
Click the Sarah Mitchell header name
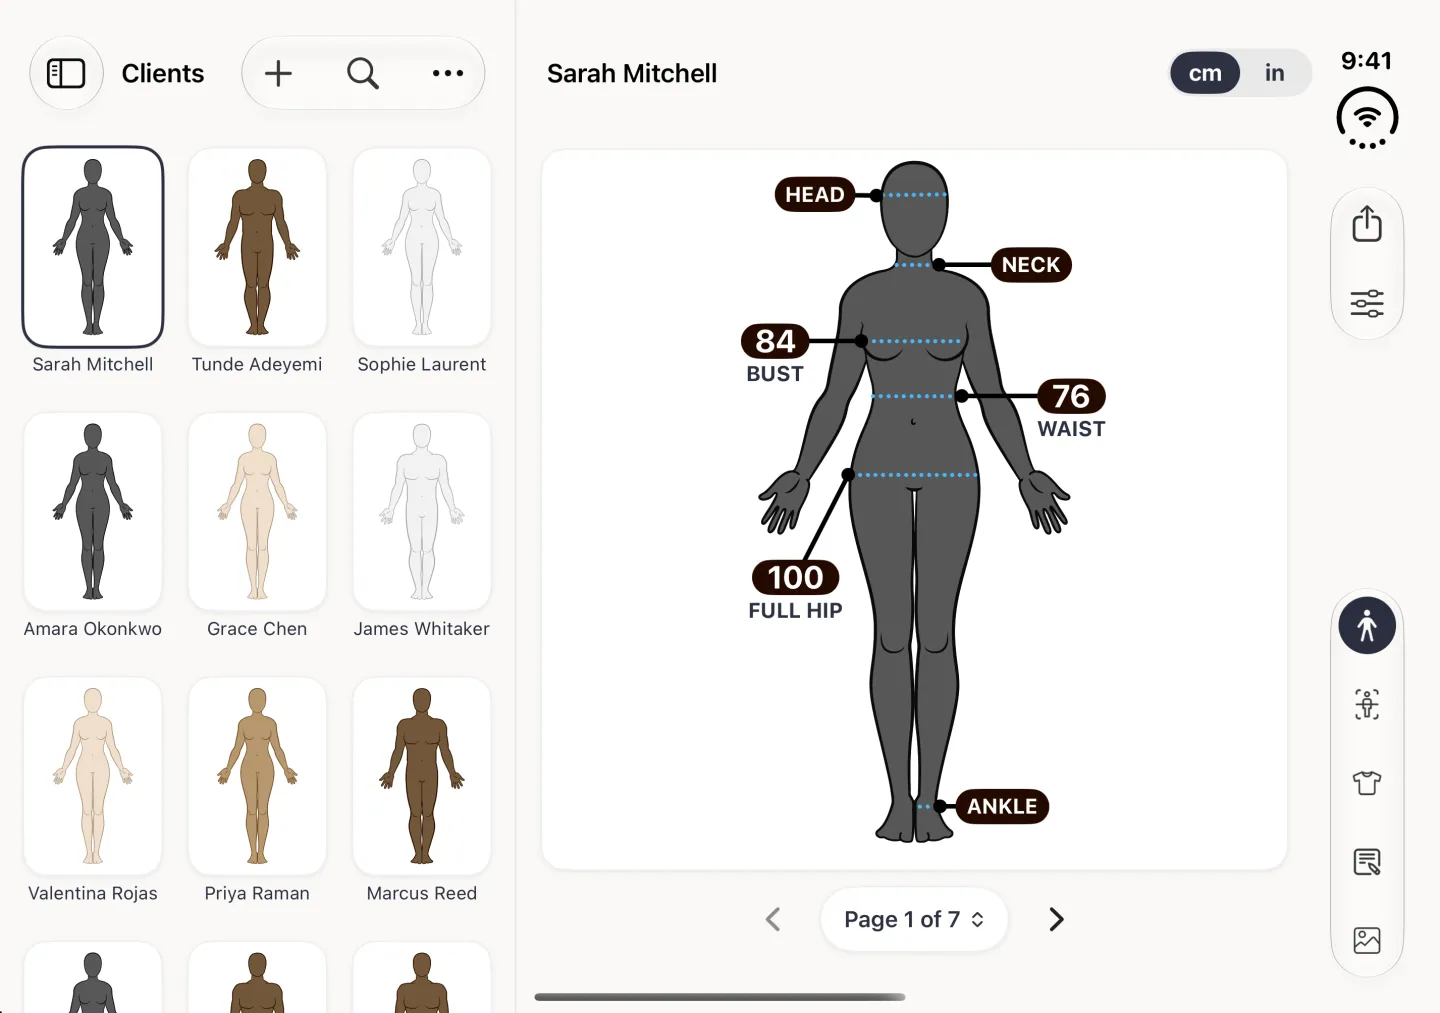coord(632,73)
